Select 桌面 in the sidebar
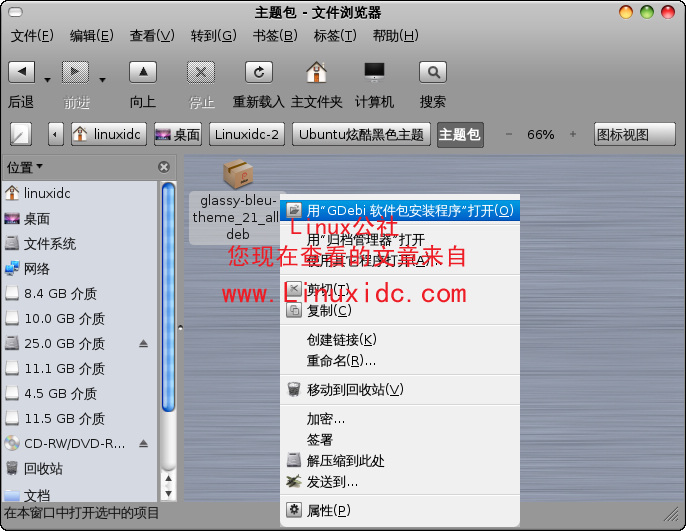 pos(80,218)
